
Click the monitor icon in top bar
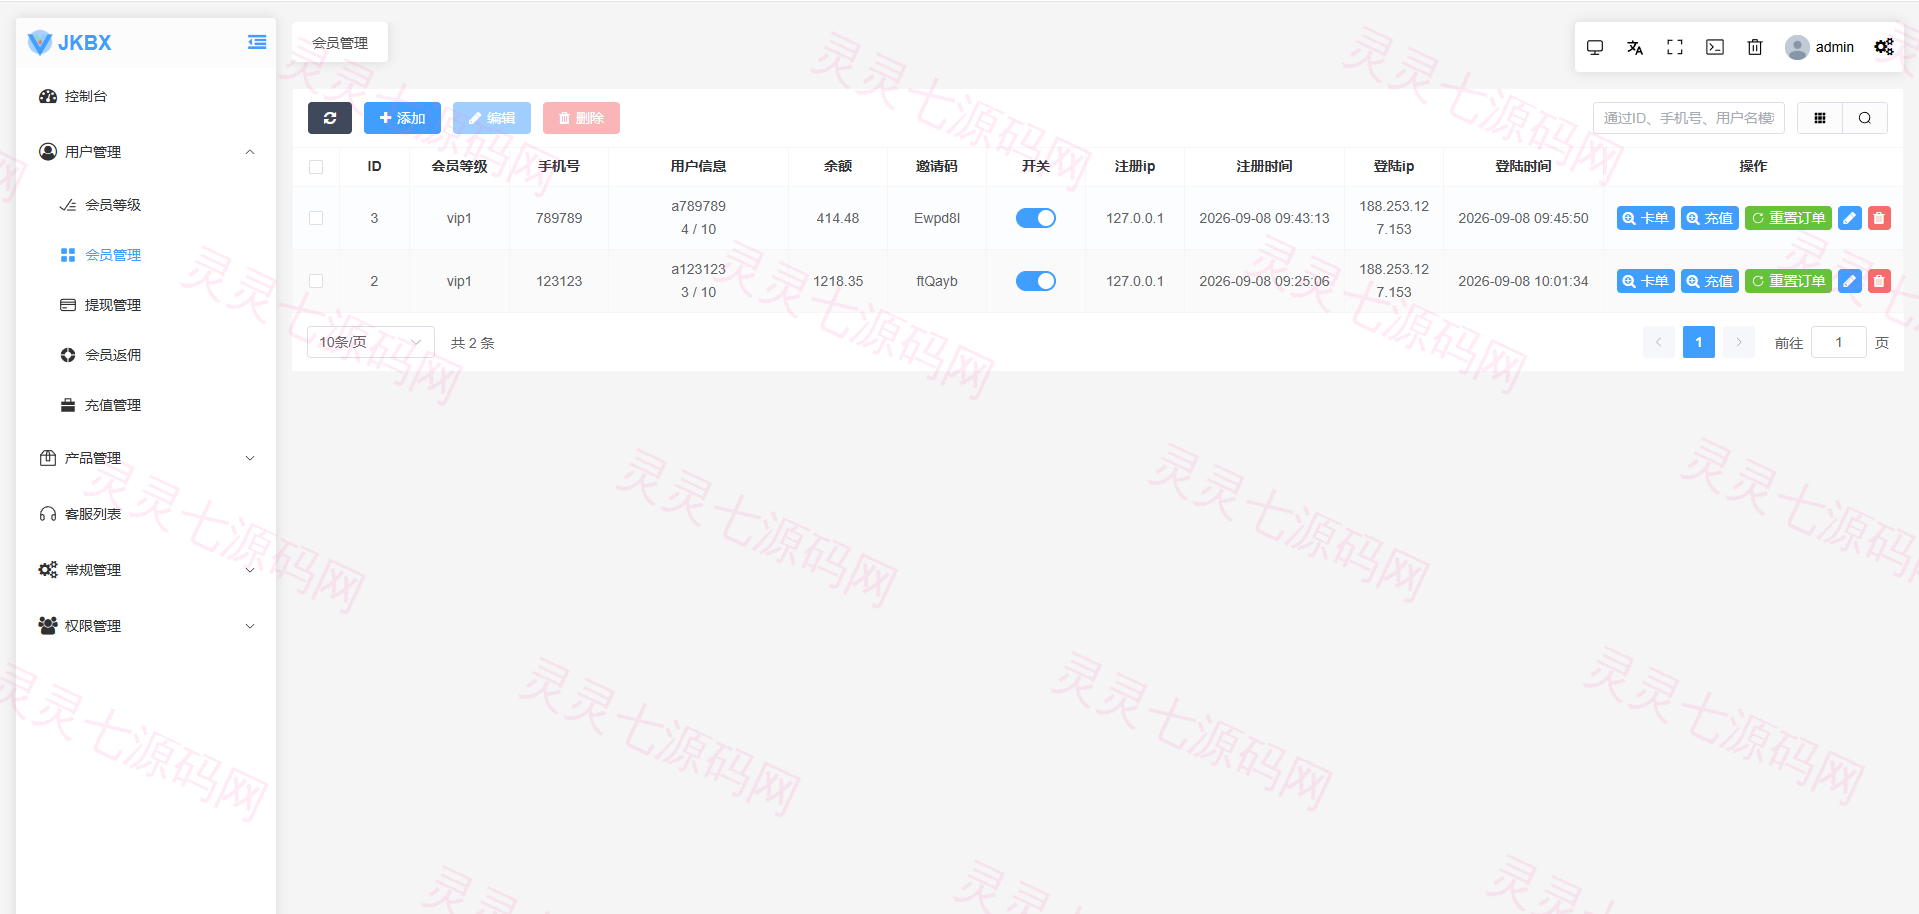point(1595,47)
